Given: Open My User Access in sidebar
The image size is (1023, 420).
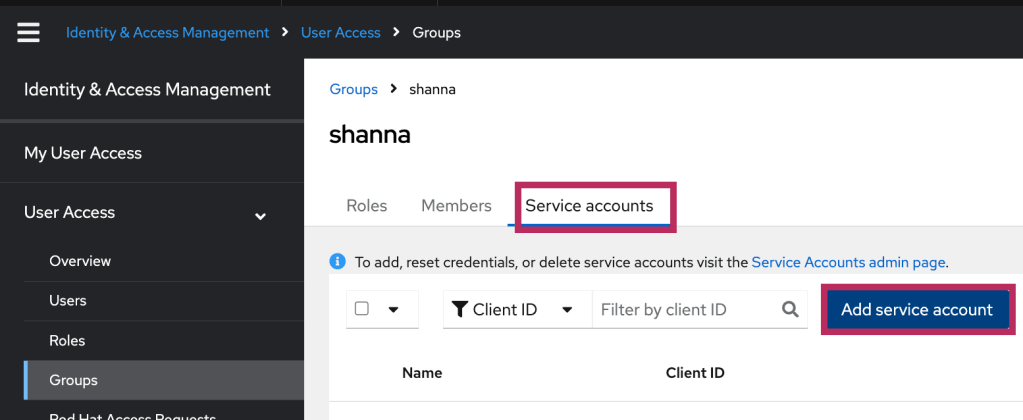Looking at the screenshot, I should point(83,153).
